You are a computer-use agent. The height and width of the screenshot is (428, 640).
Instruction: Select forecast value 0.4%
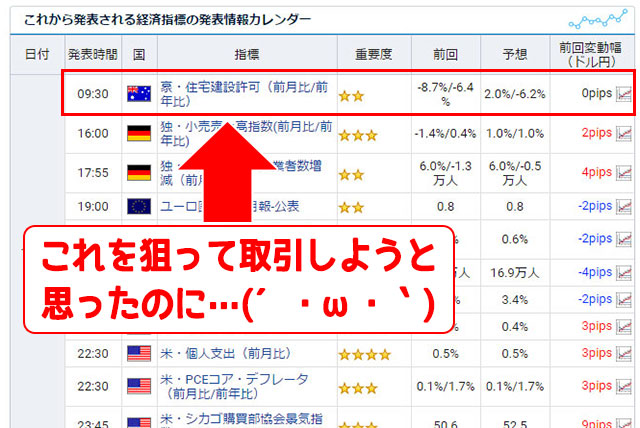[515, 327]
